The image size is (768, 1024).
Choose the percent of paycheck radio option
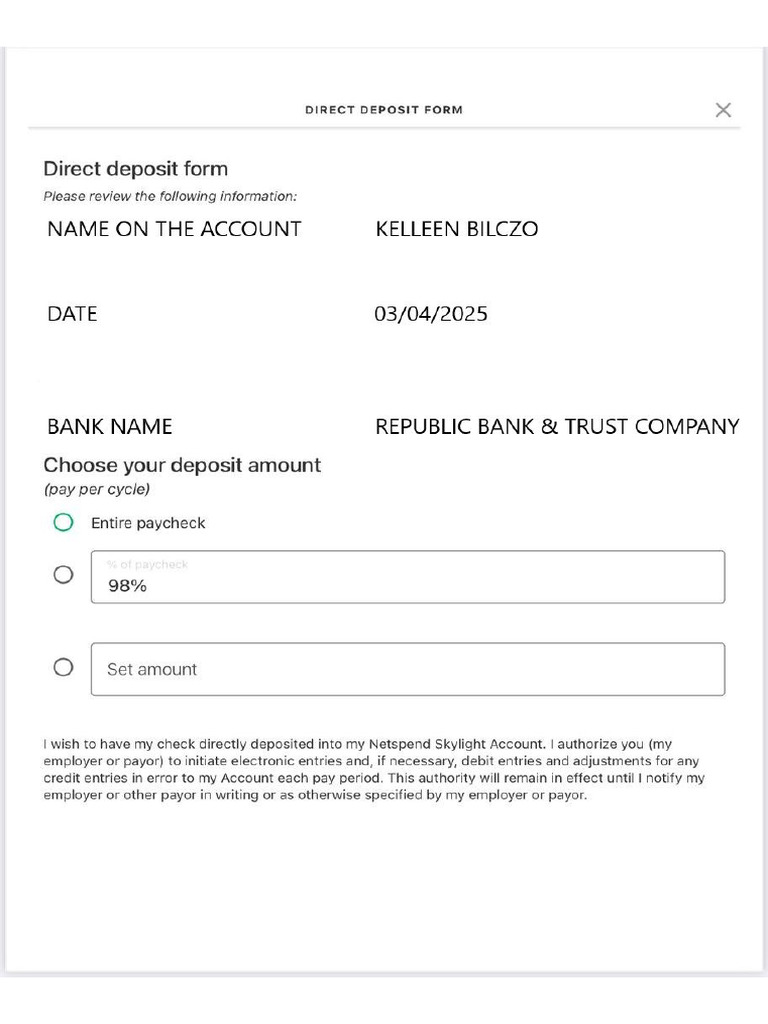click(x=63, y=575)
